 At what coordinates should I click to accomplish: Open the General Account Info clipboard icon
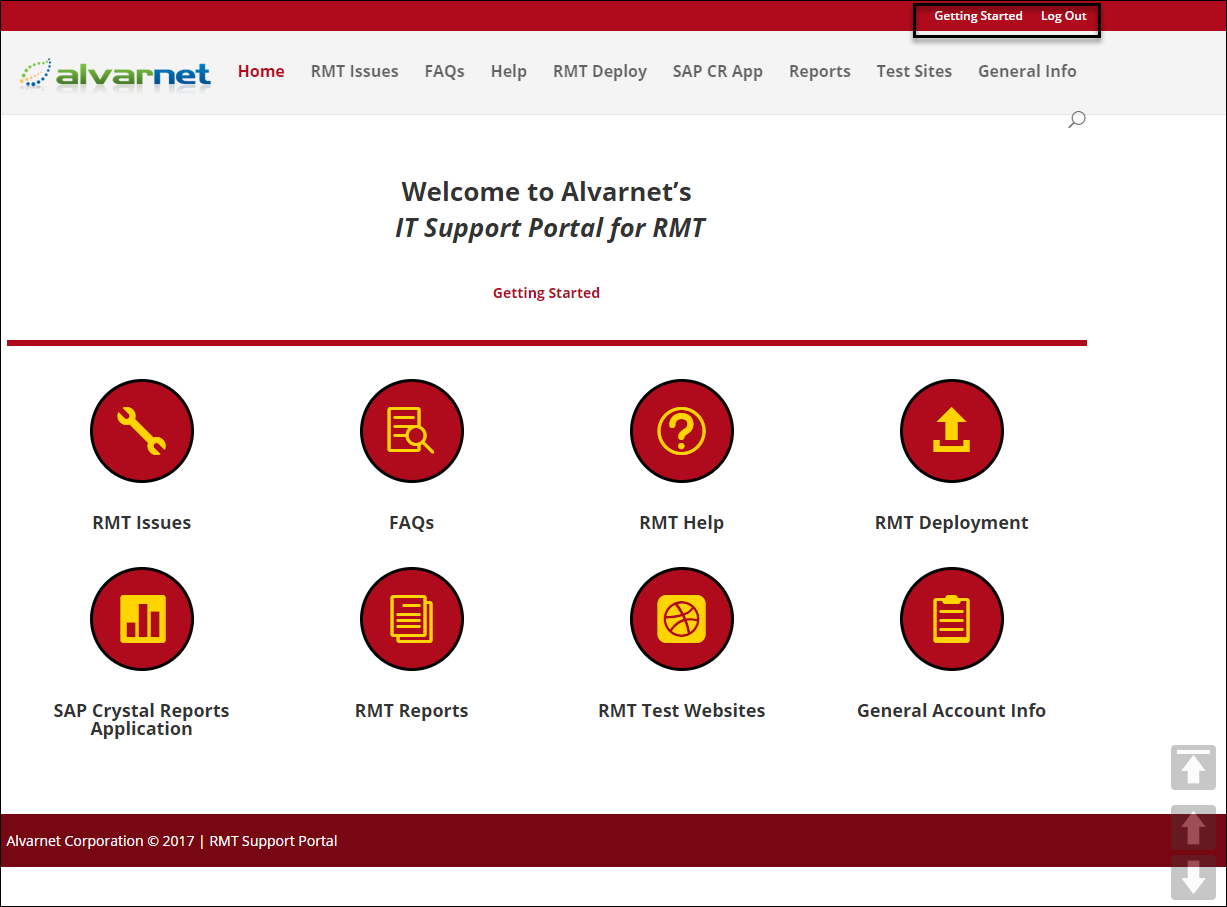coord(952,619)
